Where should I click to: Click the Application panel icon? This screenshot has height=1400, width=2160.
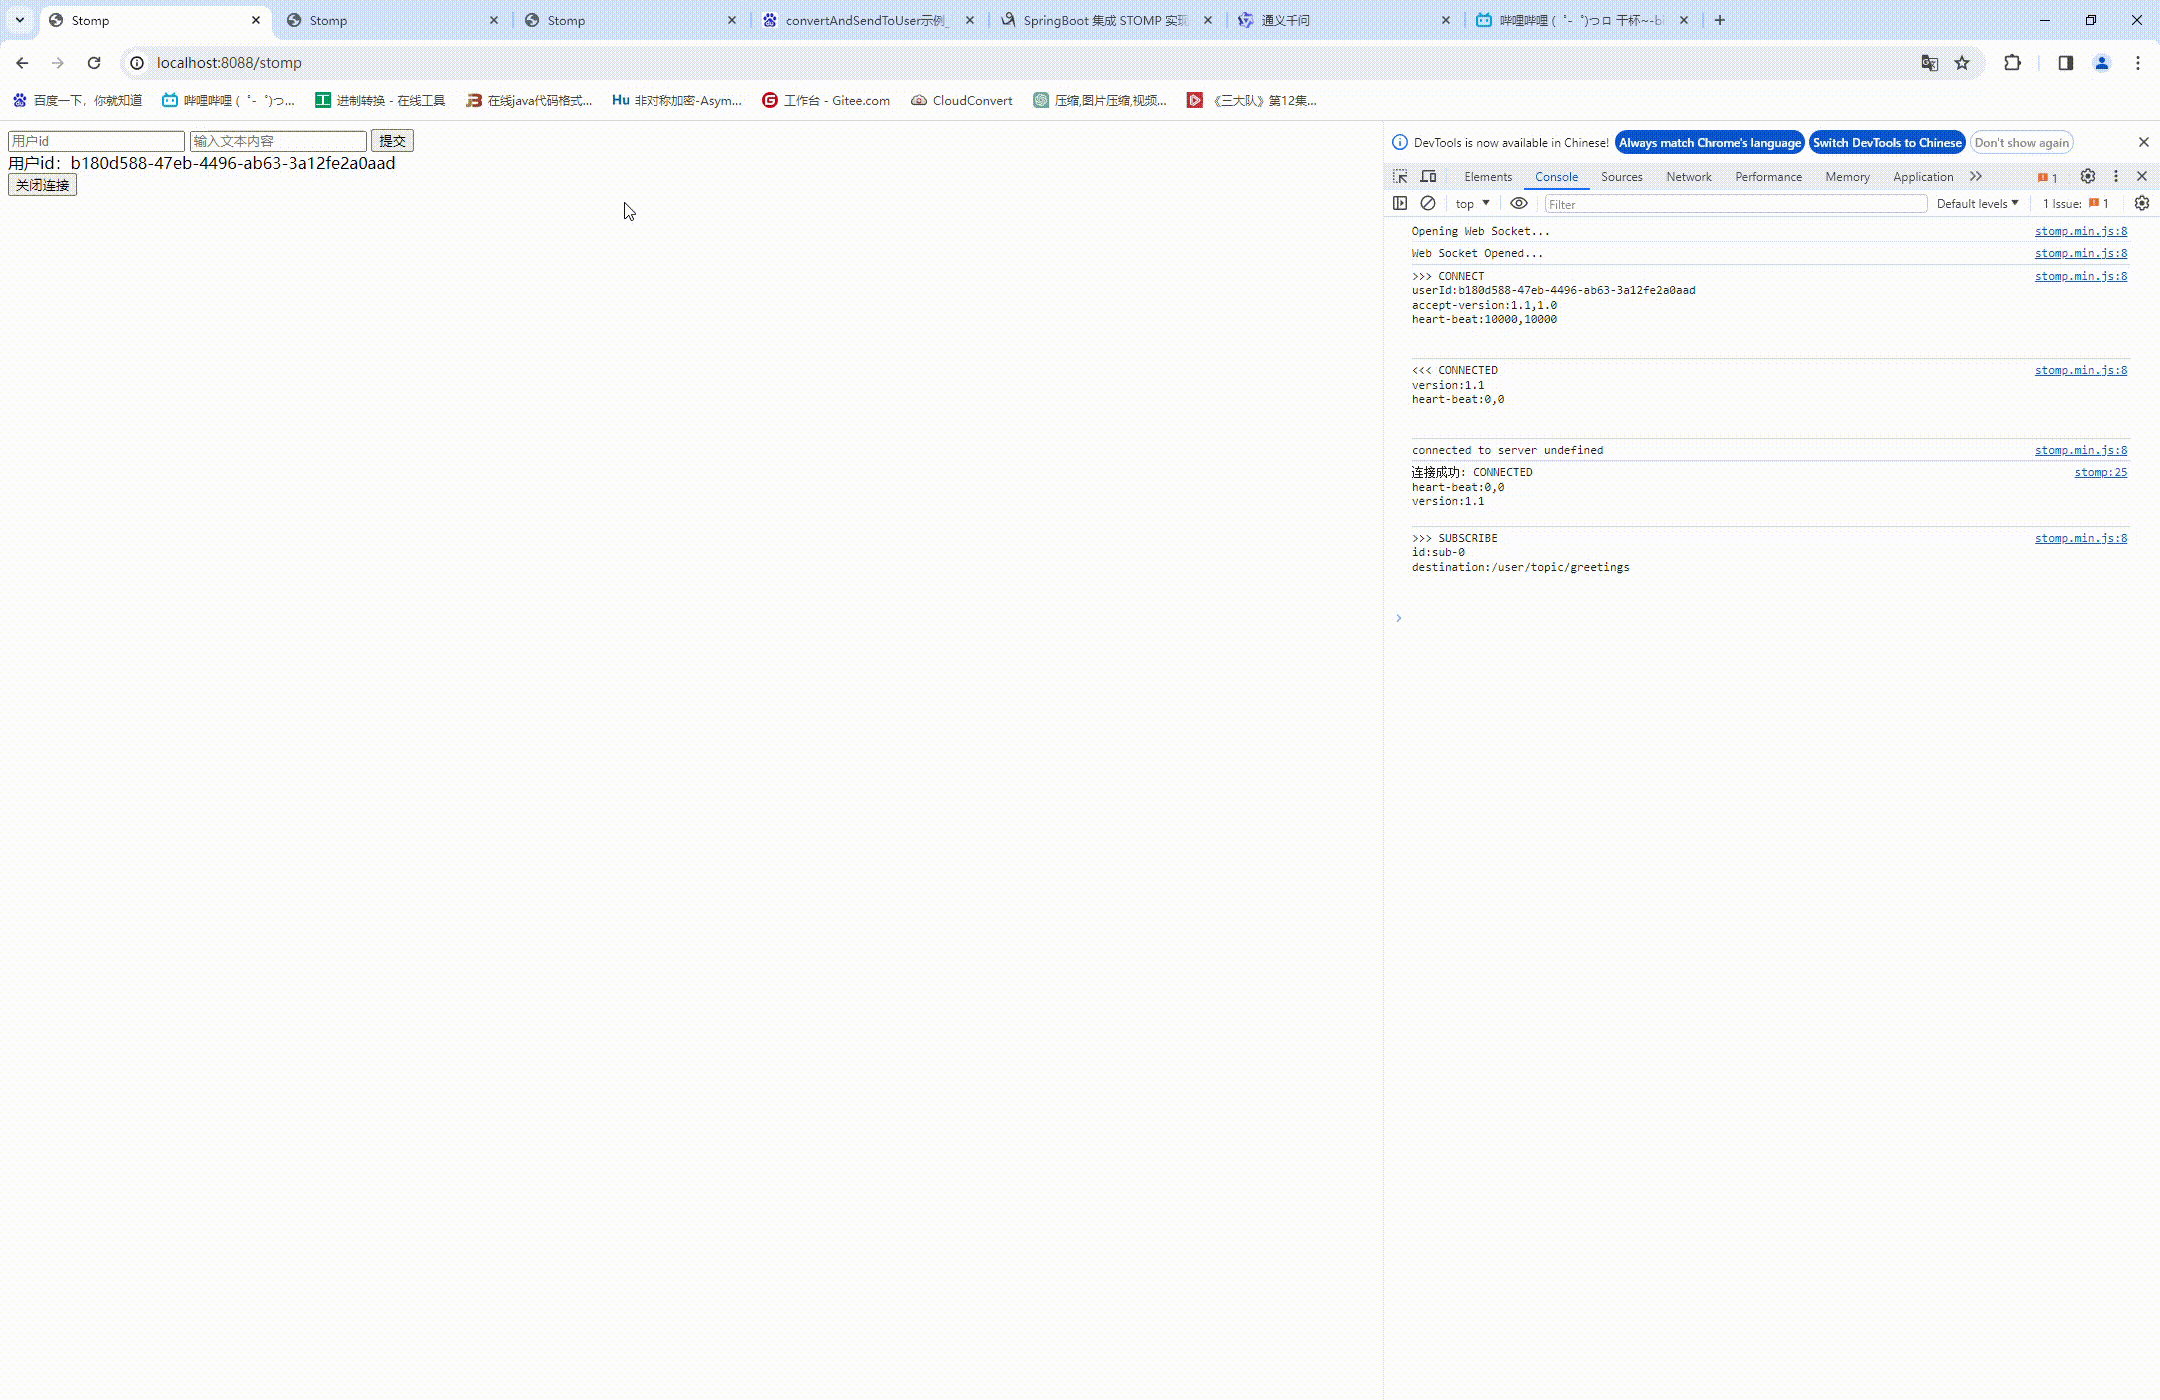coord(1922,176)
